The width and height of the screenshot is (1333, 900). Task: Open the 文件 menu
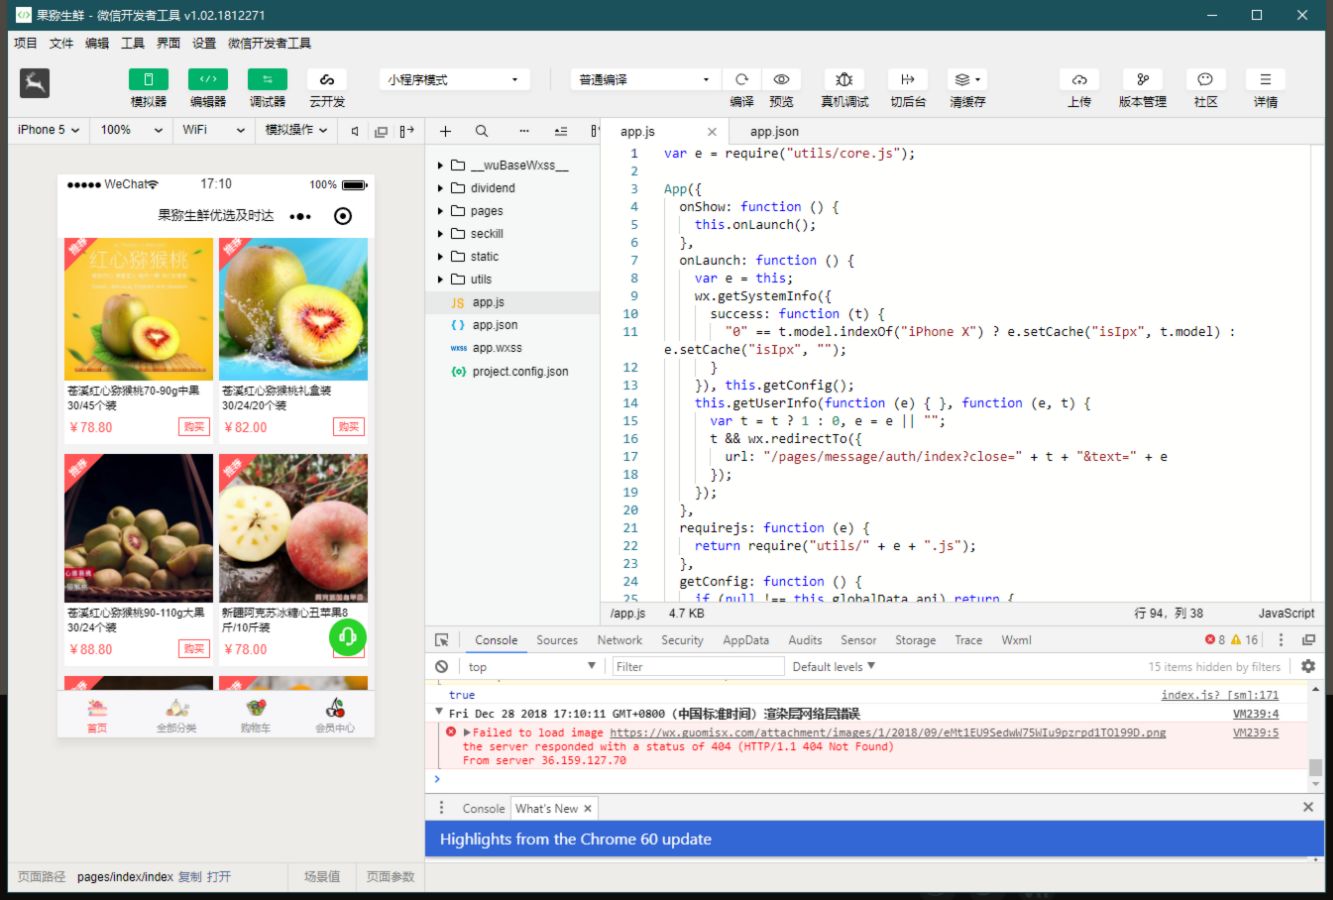[x=61, y=43]
